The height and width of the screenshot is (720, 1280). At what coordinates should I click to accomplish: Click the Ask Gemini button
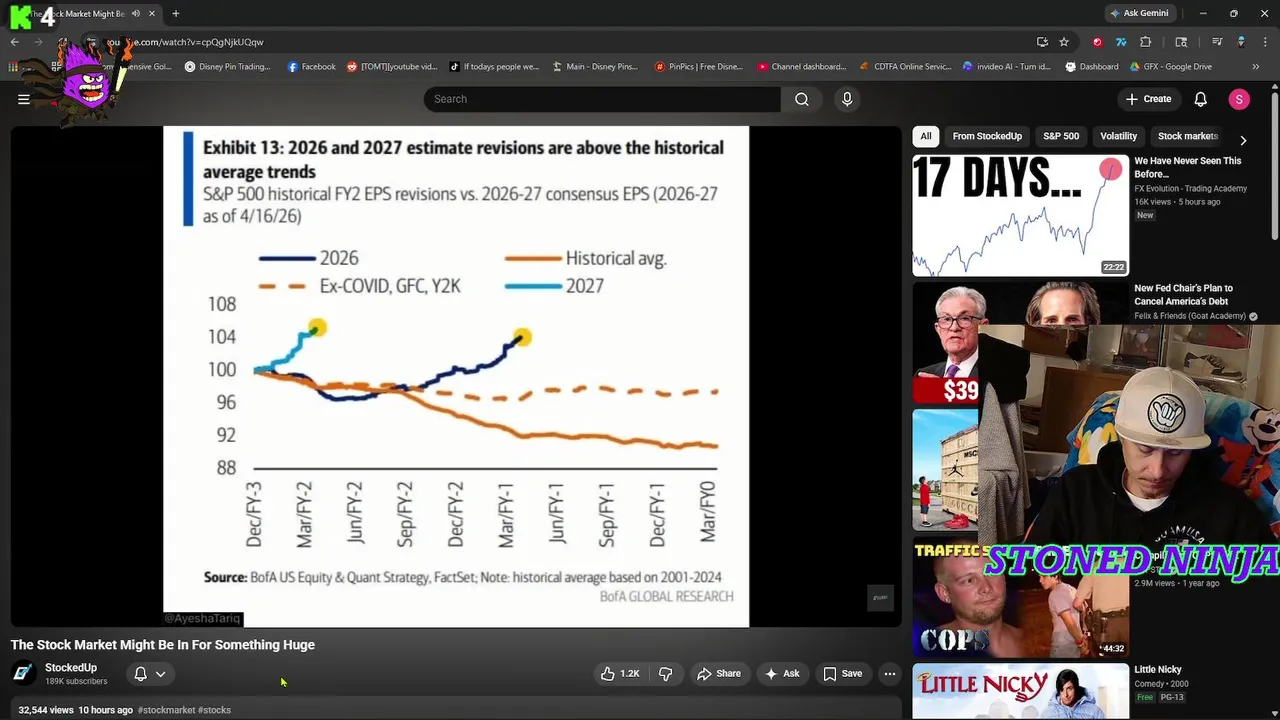(1139, 13)
